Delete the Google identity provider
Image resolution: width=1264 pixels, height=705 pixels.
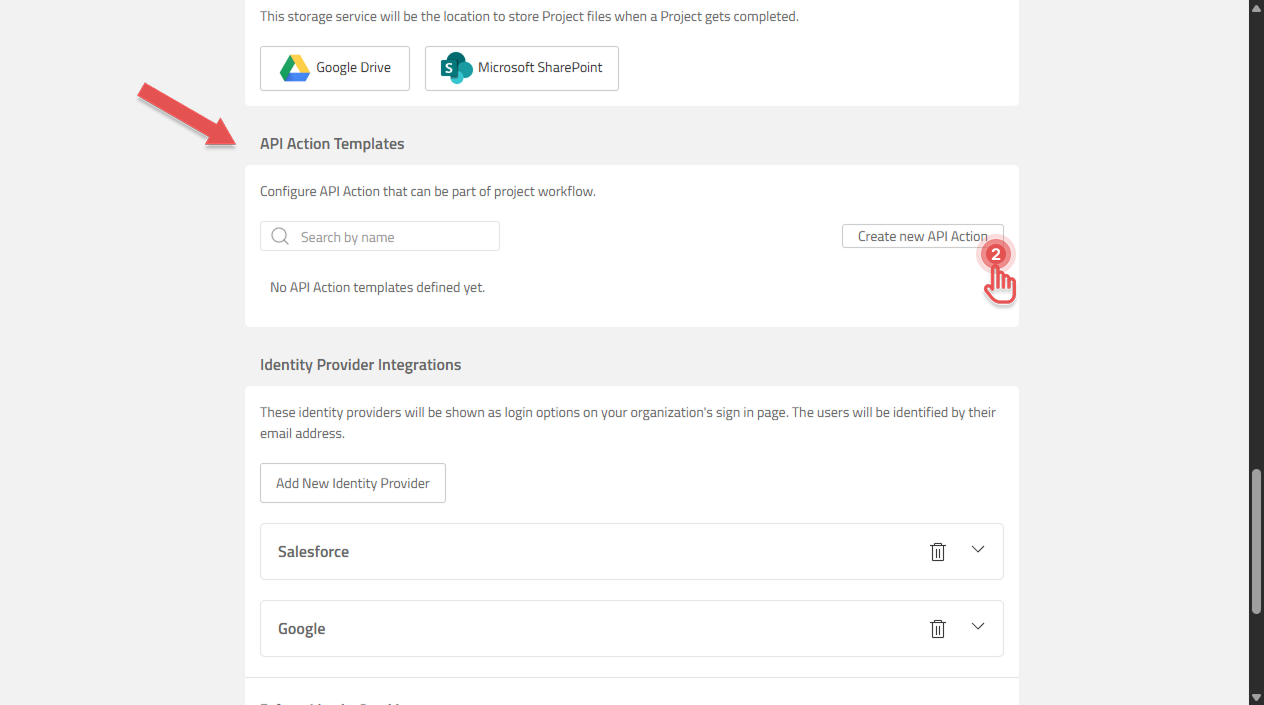coord(938,628)
